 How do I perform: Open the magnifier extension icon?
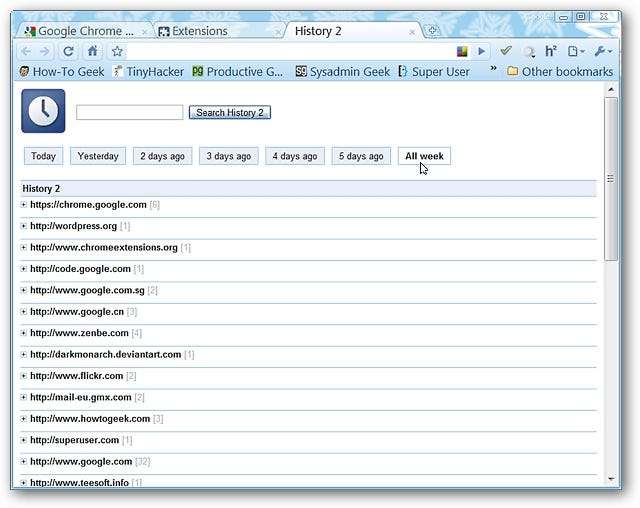(529, 52)
